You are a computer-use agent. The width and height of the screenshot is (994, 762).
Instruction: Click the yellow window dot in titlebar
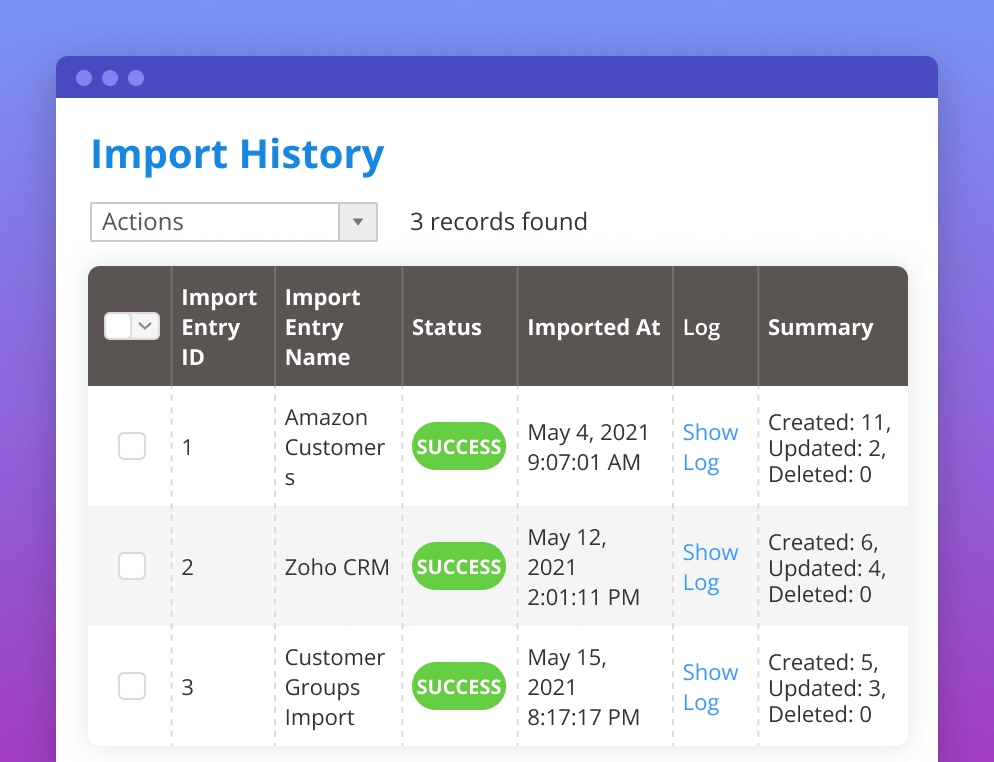tap(110, 77)
